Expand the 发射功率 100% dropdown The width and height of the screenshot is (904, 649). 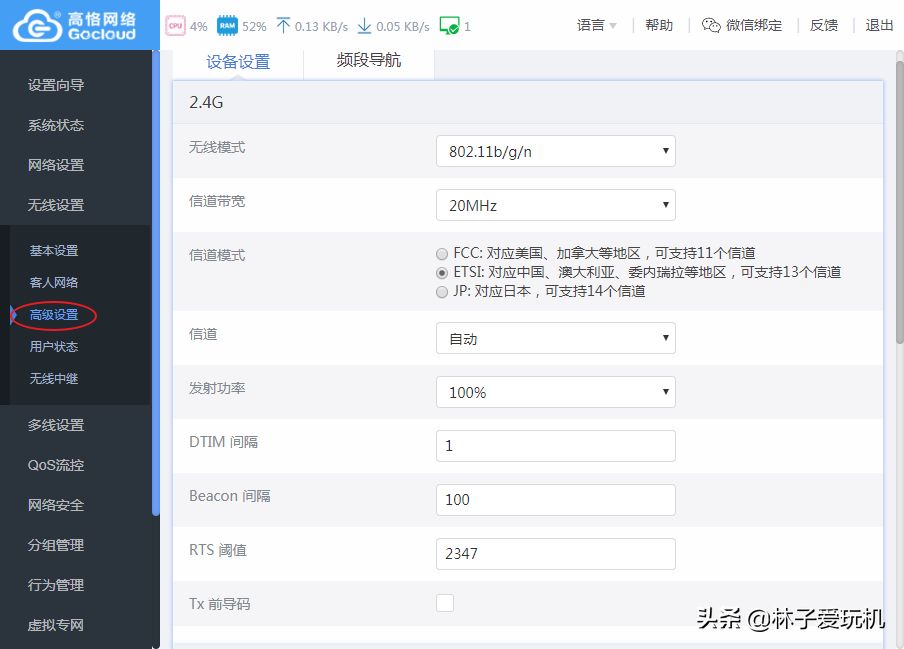555,393
